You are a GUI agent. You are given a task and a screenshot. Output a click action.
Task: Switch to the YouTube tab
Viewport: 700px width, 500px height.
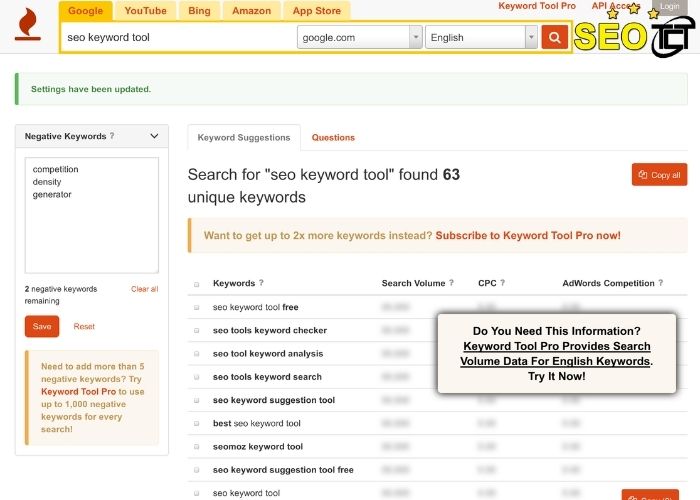coord(146,11)
